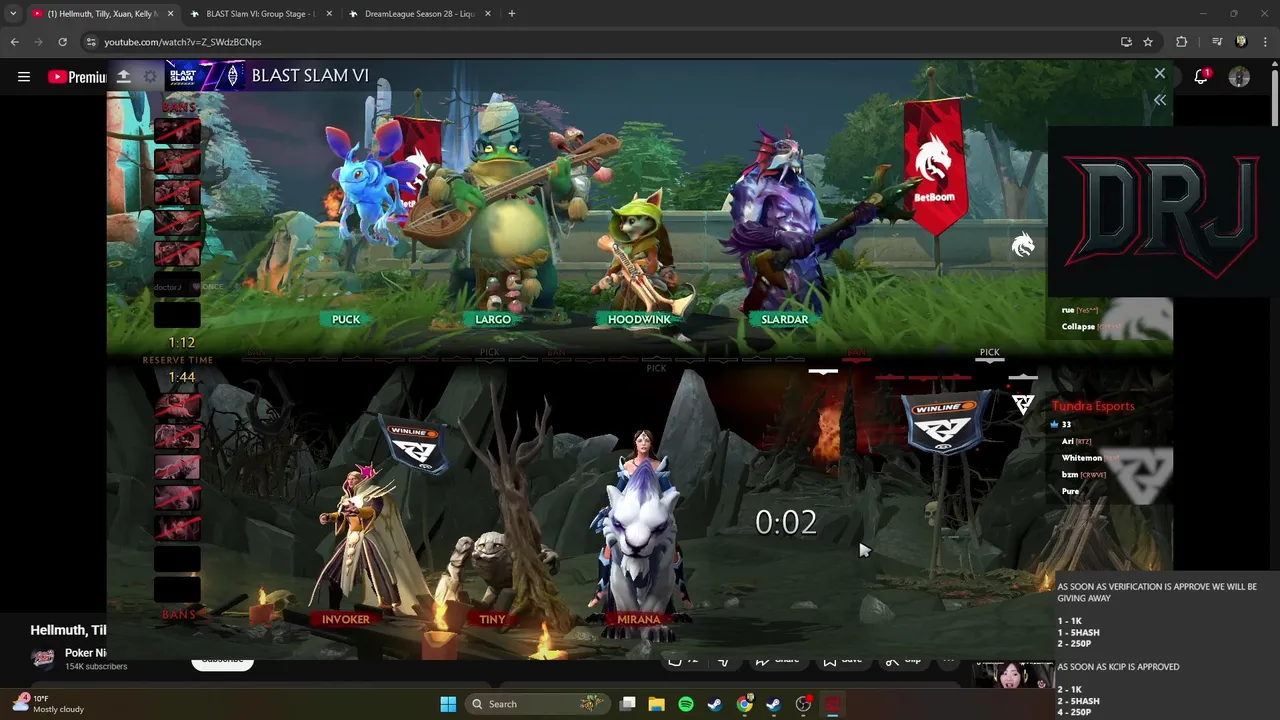Screen dimensions: 1280x720
Task: Click the 'BLAST SLAM VI' title text
Action: (310, 75)
